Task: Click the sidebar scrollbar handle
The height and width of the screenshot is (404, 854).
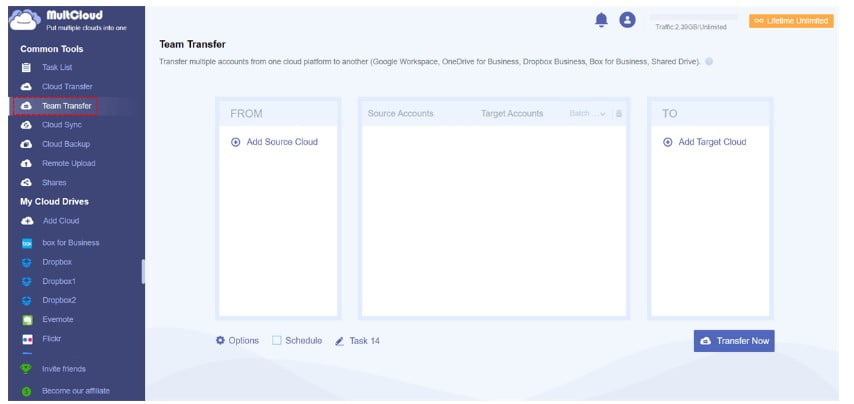Action: [143, 271]
